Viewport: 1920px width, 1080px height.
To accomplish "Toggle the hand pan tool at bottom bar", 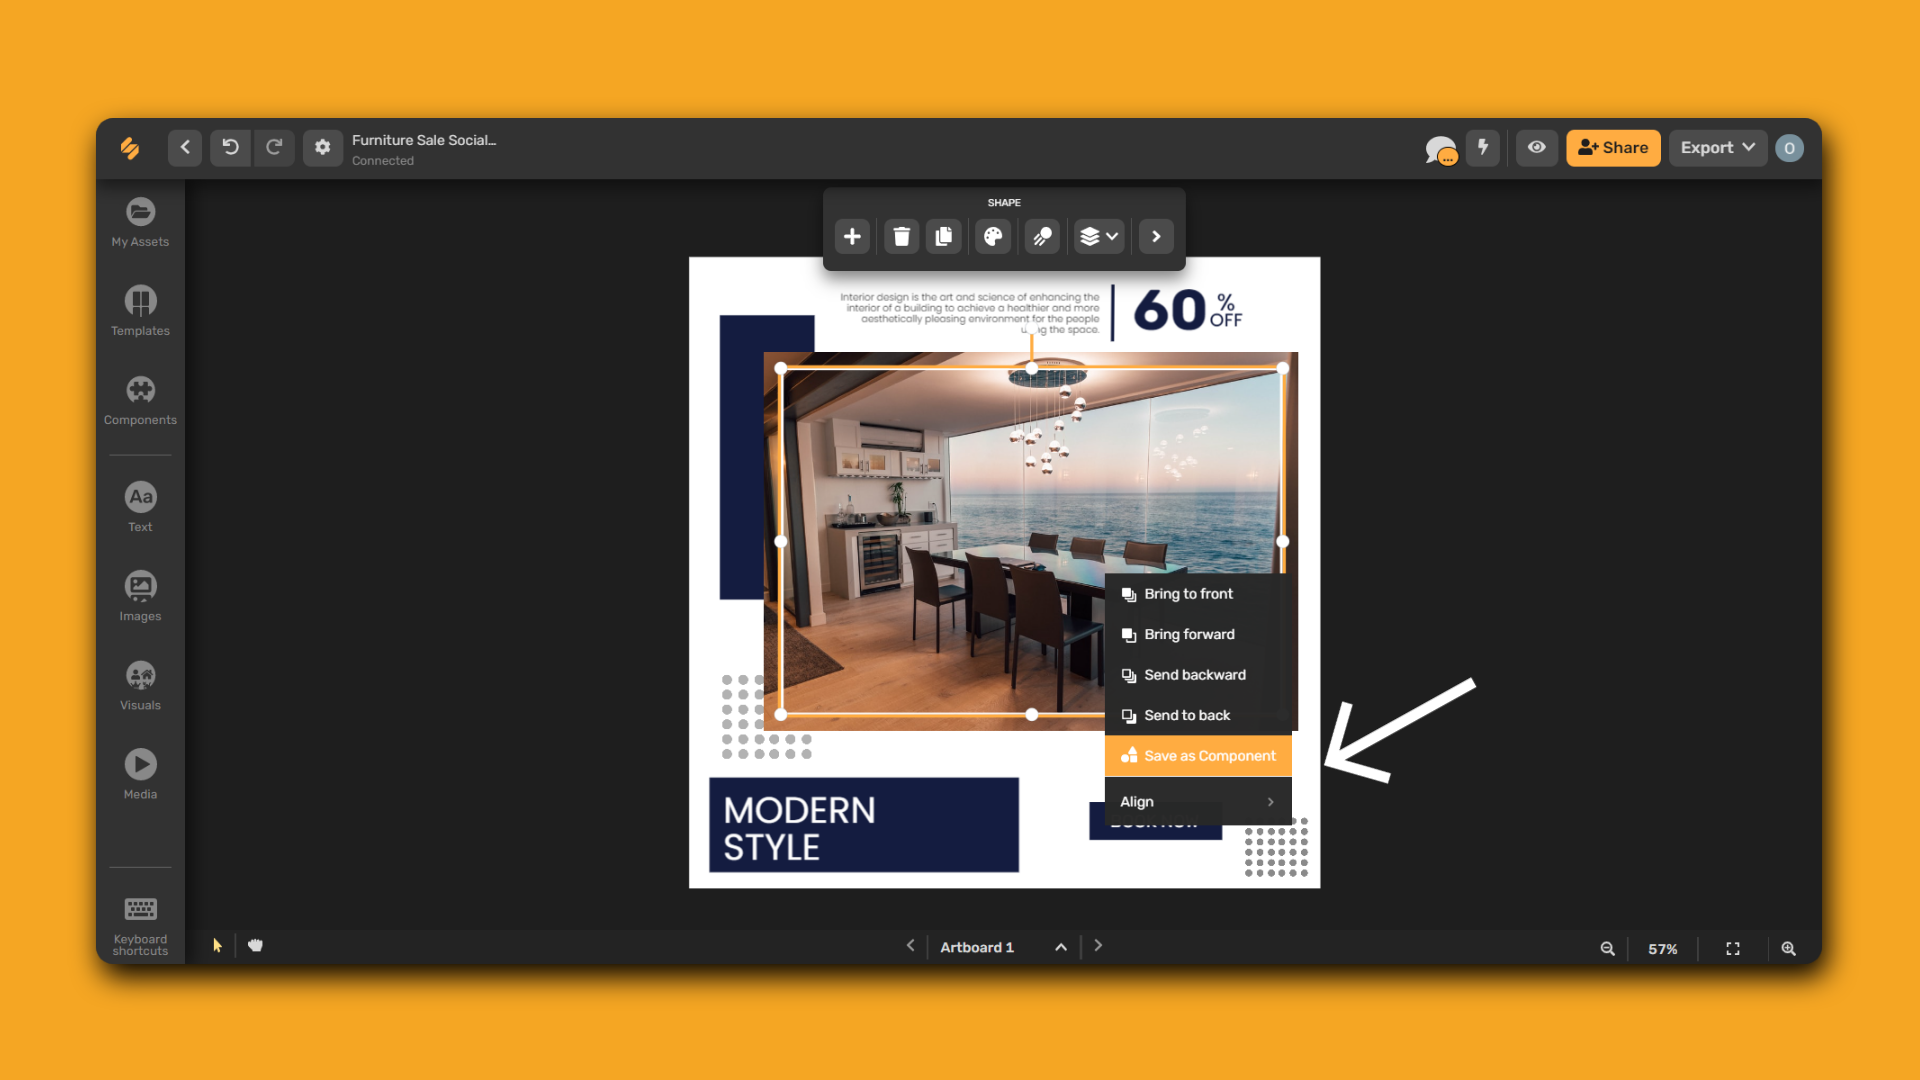I will 256,945.
